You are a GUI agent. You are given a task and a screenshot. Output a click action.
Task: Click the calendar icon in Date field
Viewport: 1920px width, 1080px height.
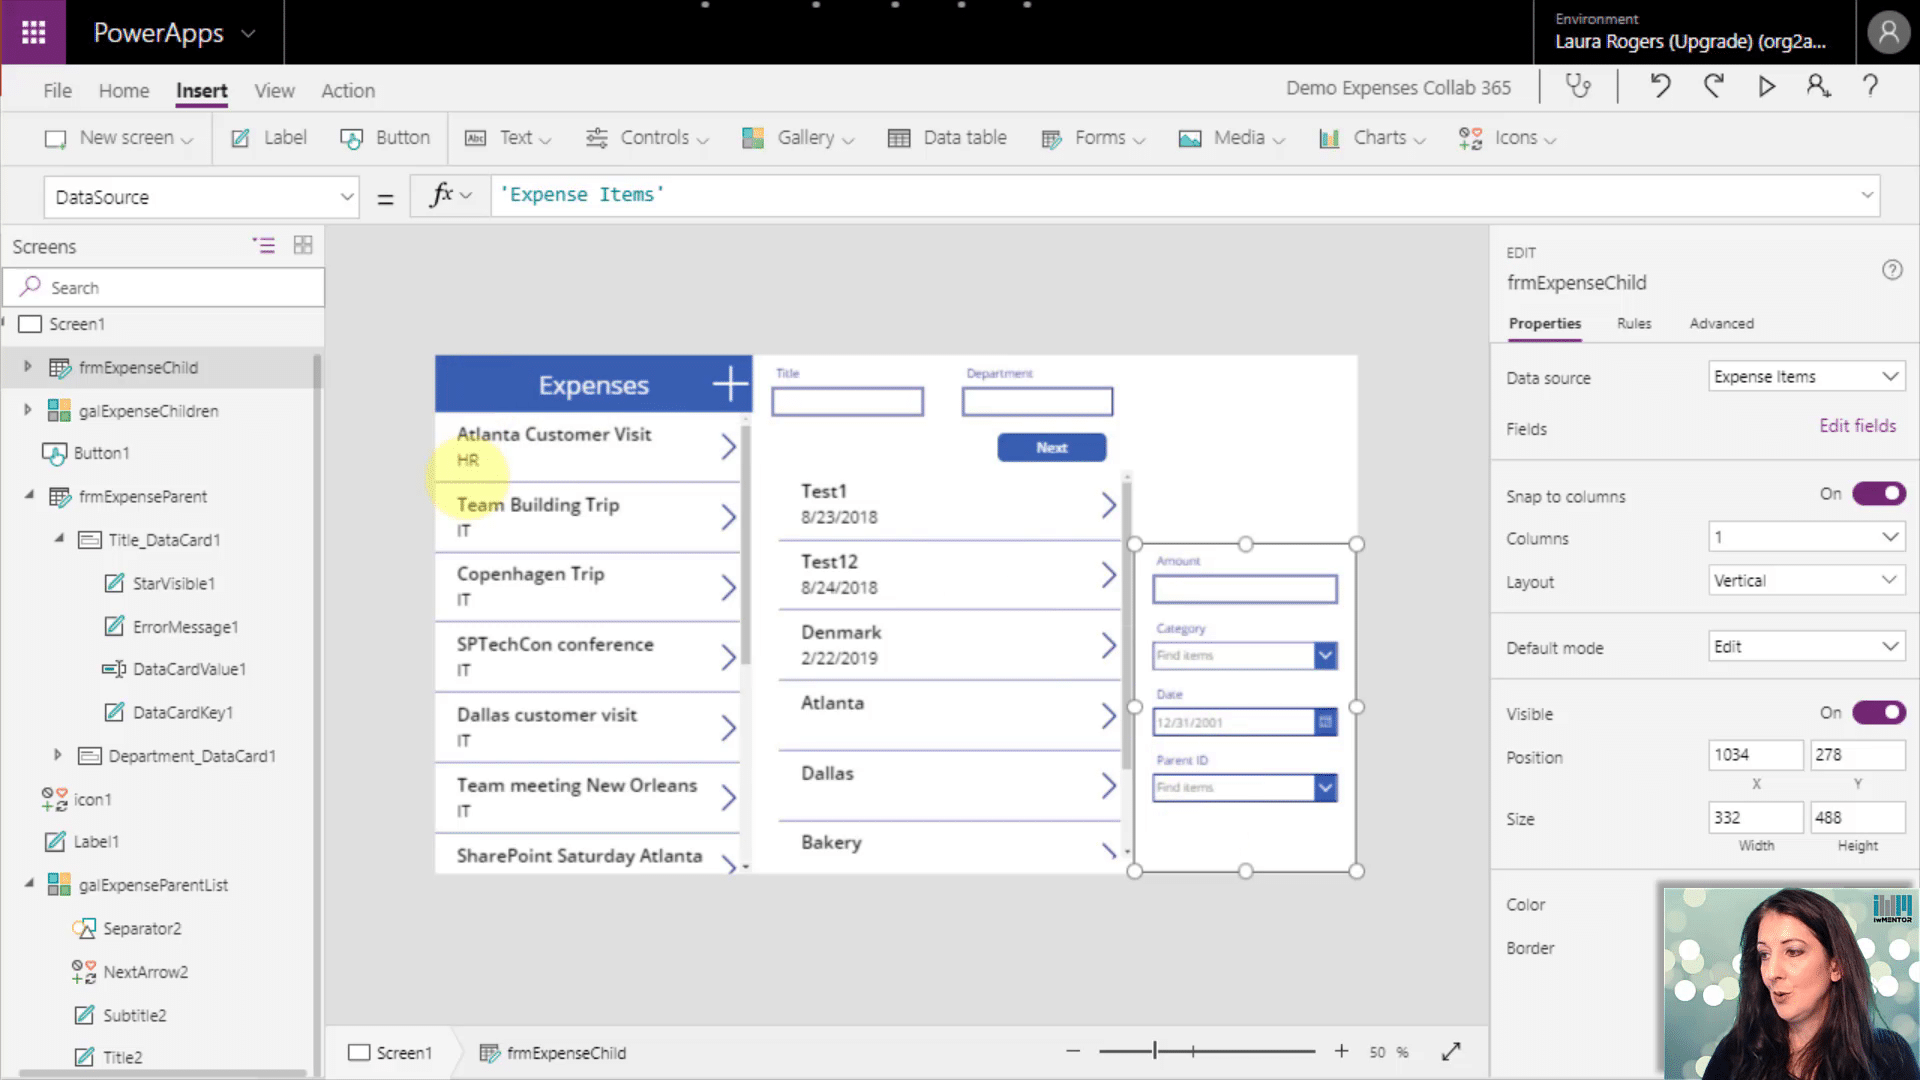click(1325, 722)
